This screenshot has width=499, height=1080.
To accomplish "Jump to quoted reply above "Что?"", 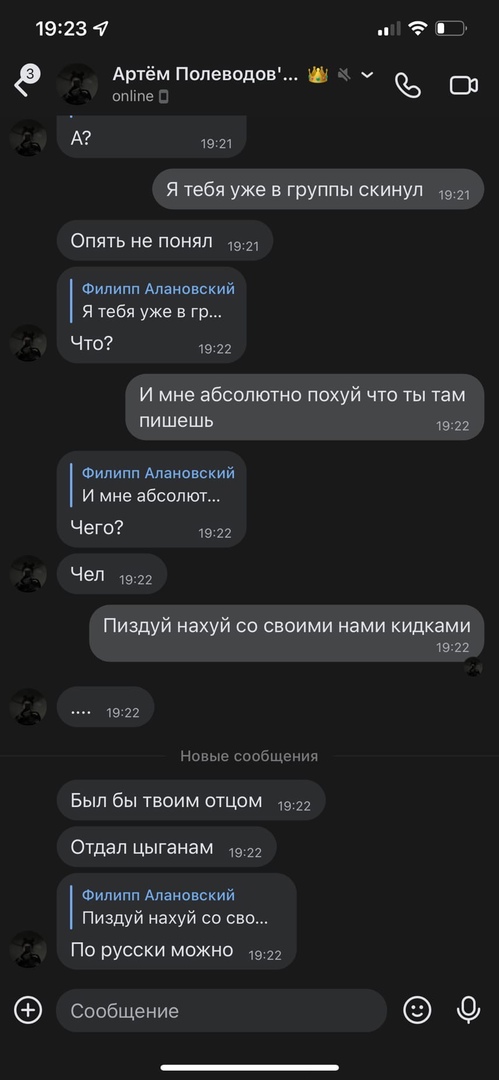I will pos(155,300).
